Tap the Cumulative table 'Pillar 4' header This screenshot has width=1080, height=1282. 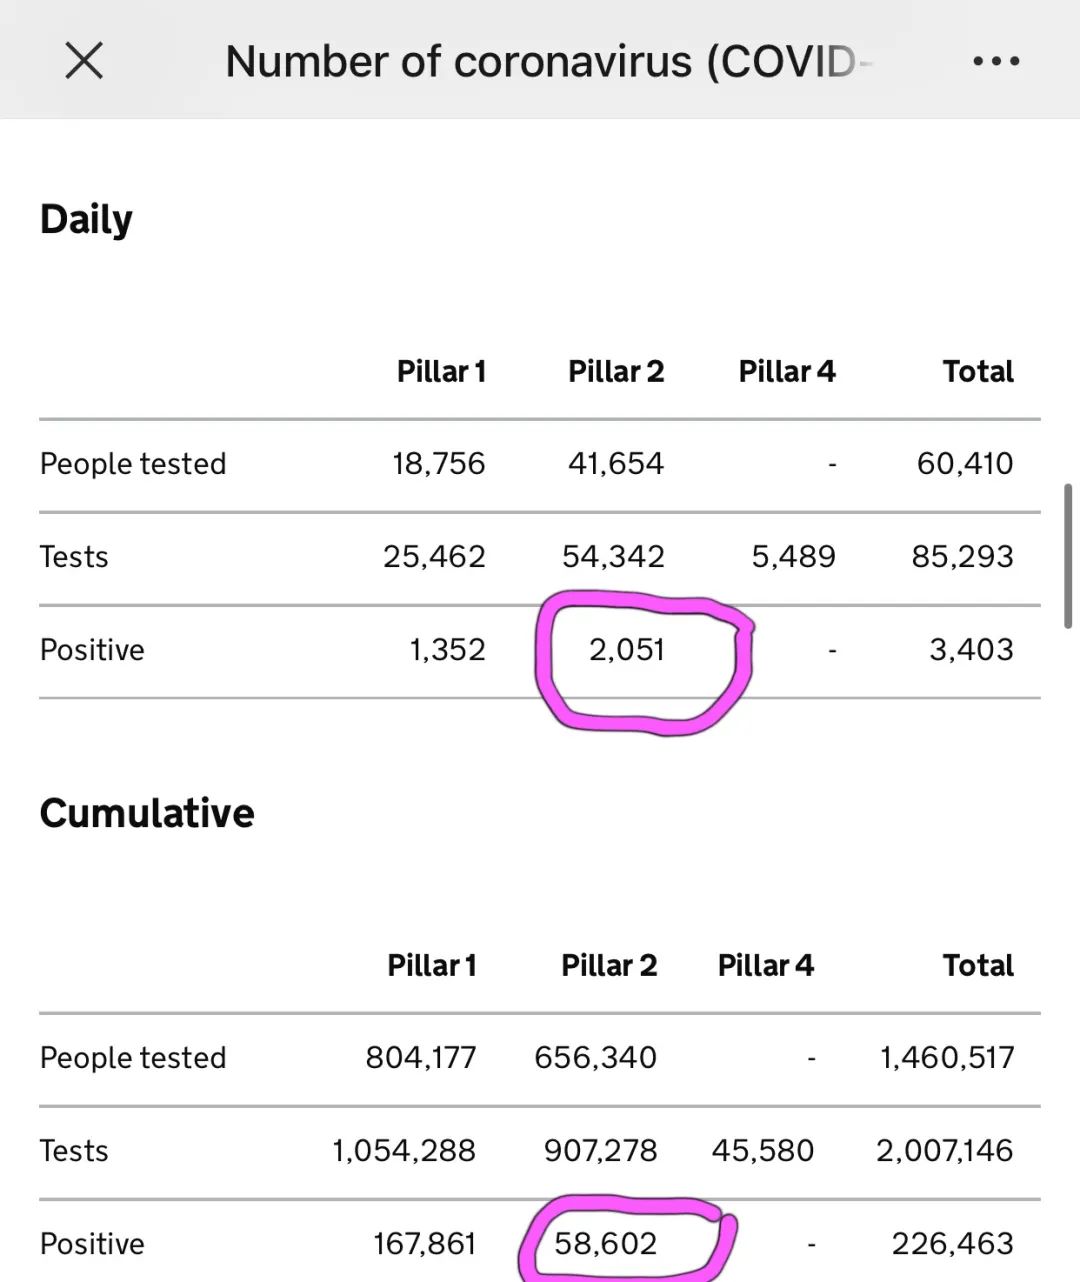pyautogui.click(x=766, y=966)
